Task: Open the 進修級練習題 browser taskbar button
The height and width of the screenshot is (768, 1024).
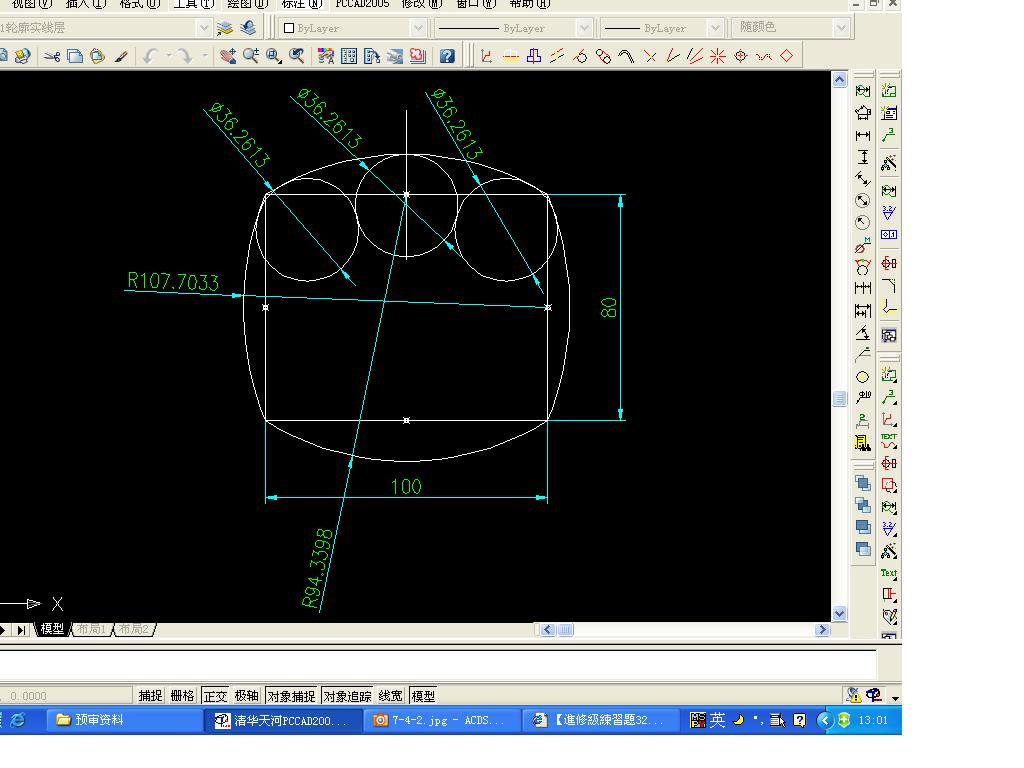Action: [x=600, y=720]
